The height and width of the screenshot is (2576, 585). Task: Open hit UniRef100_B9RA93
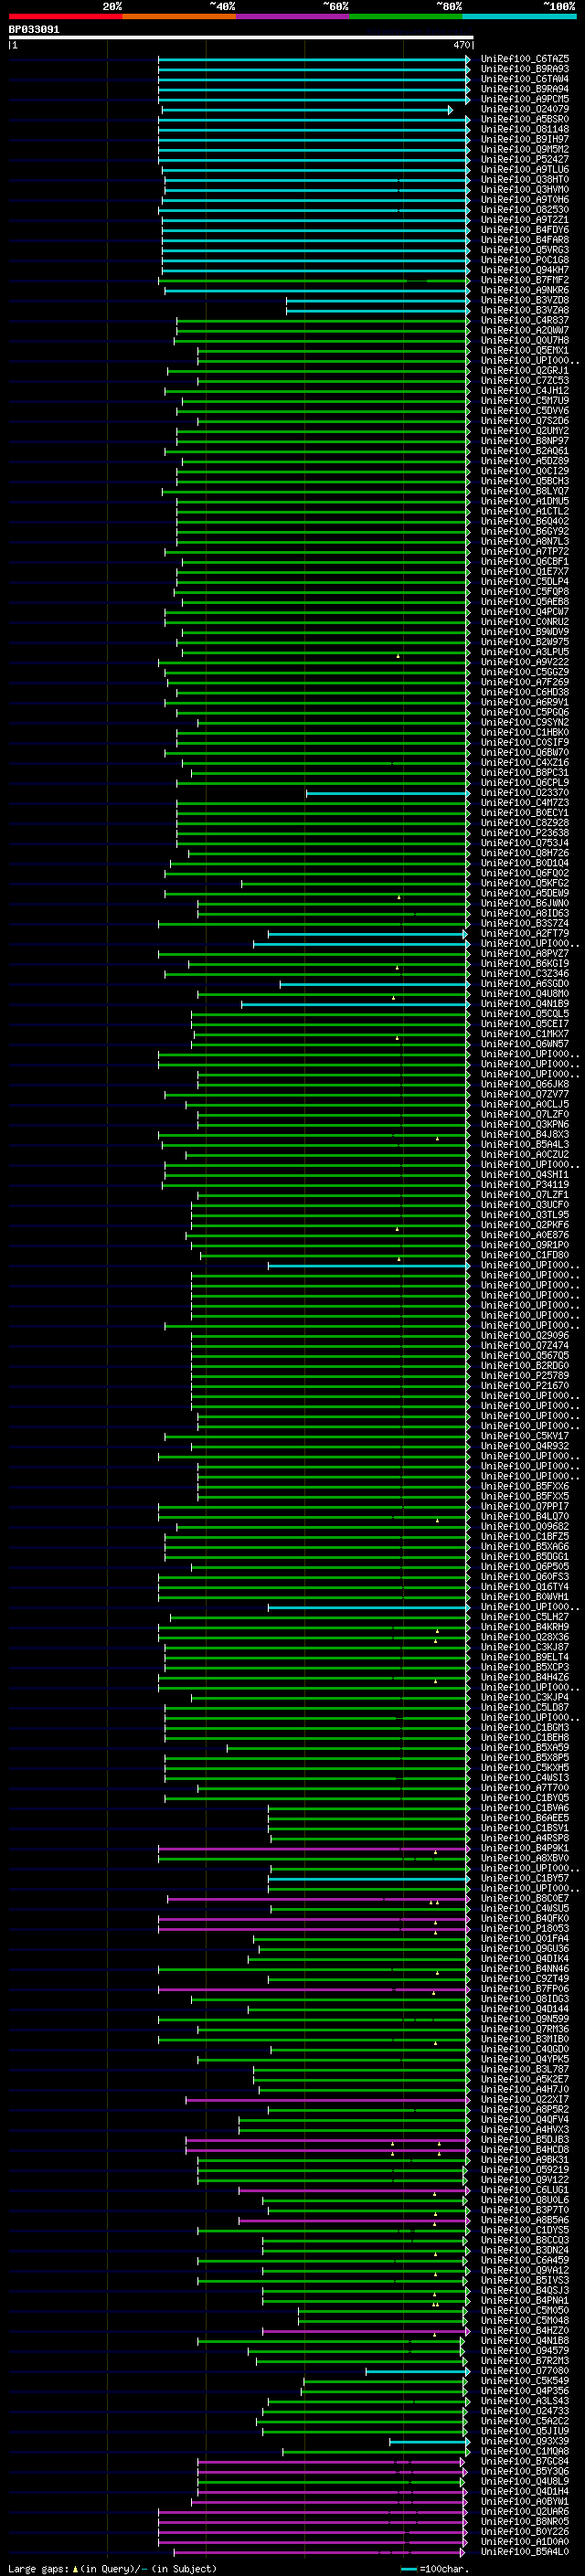click(x=525, y=69)
